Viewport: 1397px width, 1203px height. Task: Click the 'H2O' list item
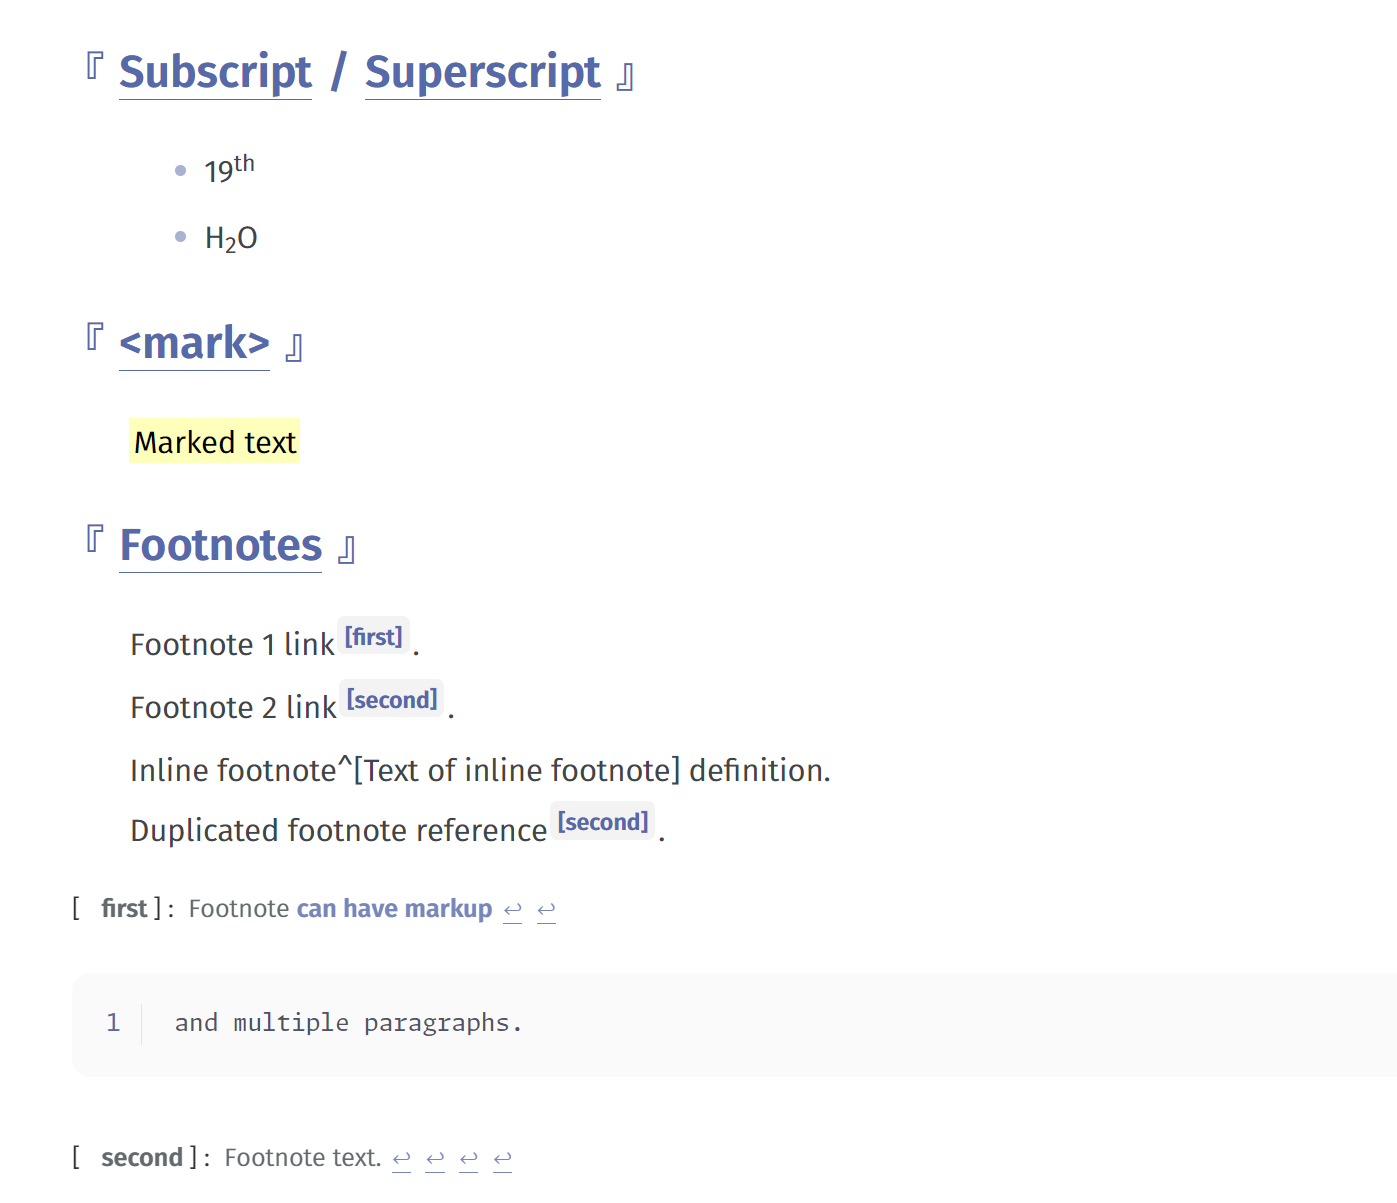pyautogui.click(x=231, y=238)
